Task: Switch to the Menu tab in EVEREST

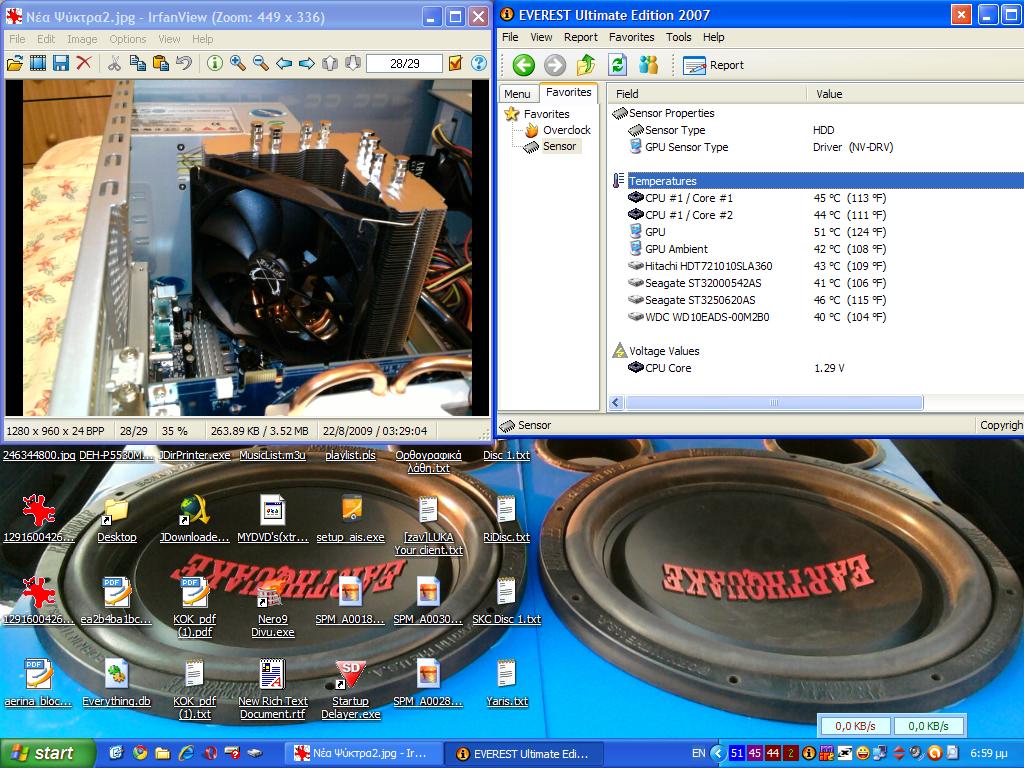Action: 517,93
